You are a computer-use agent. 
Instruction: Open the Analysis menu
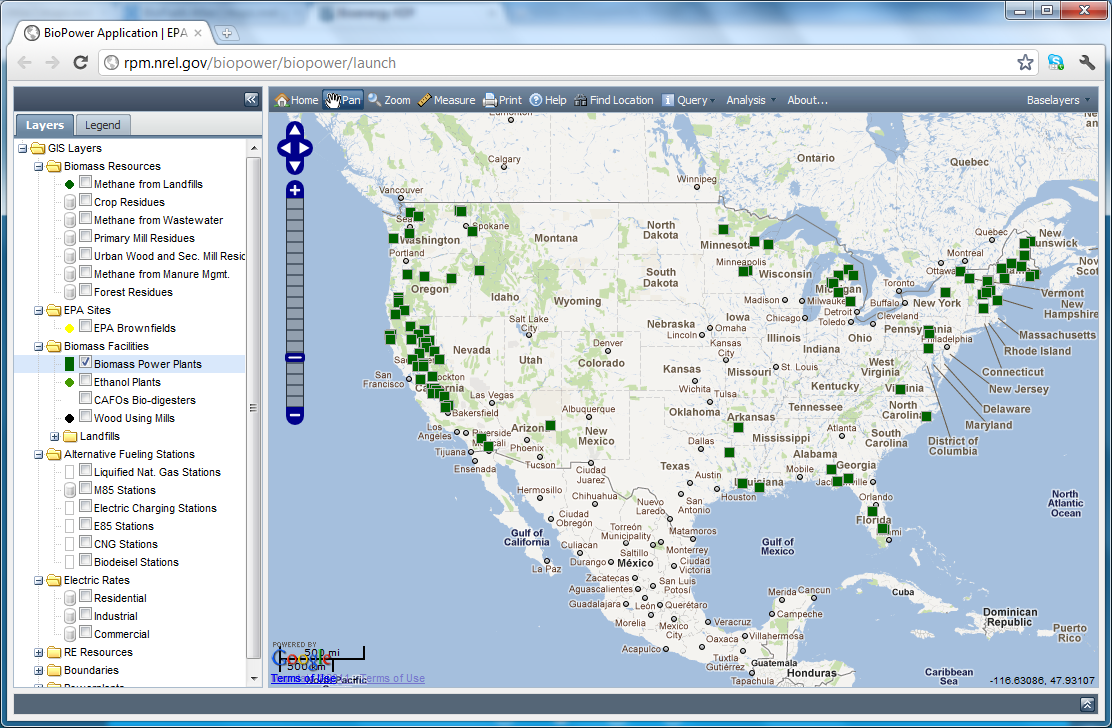751,100
